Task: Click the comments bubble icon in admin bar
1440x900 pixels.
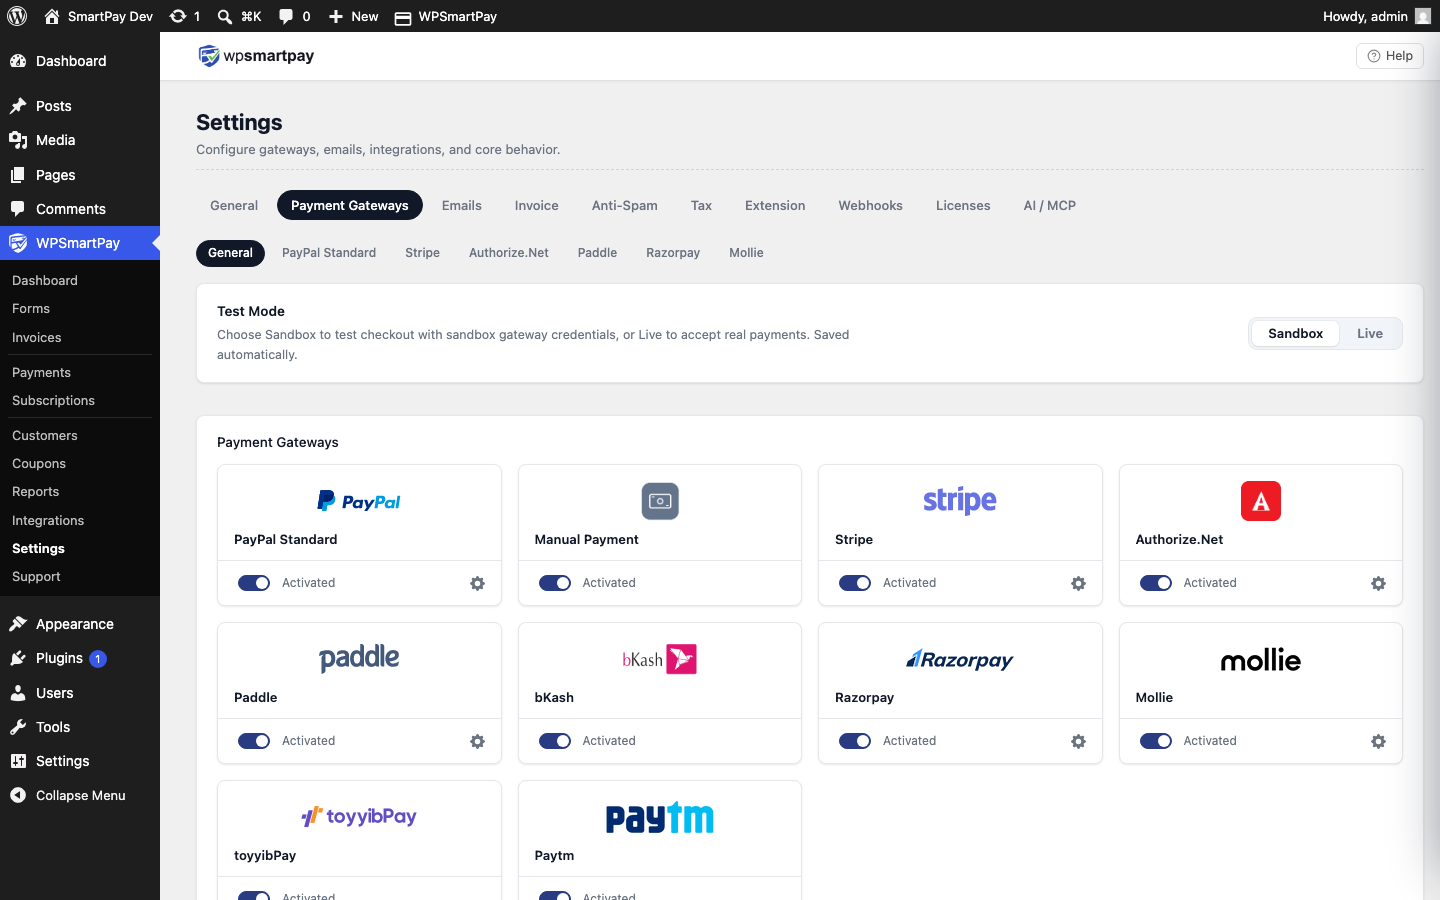Action: pyautogui.click(x=286, y=16)
